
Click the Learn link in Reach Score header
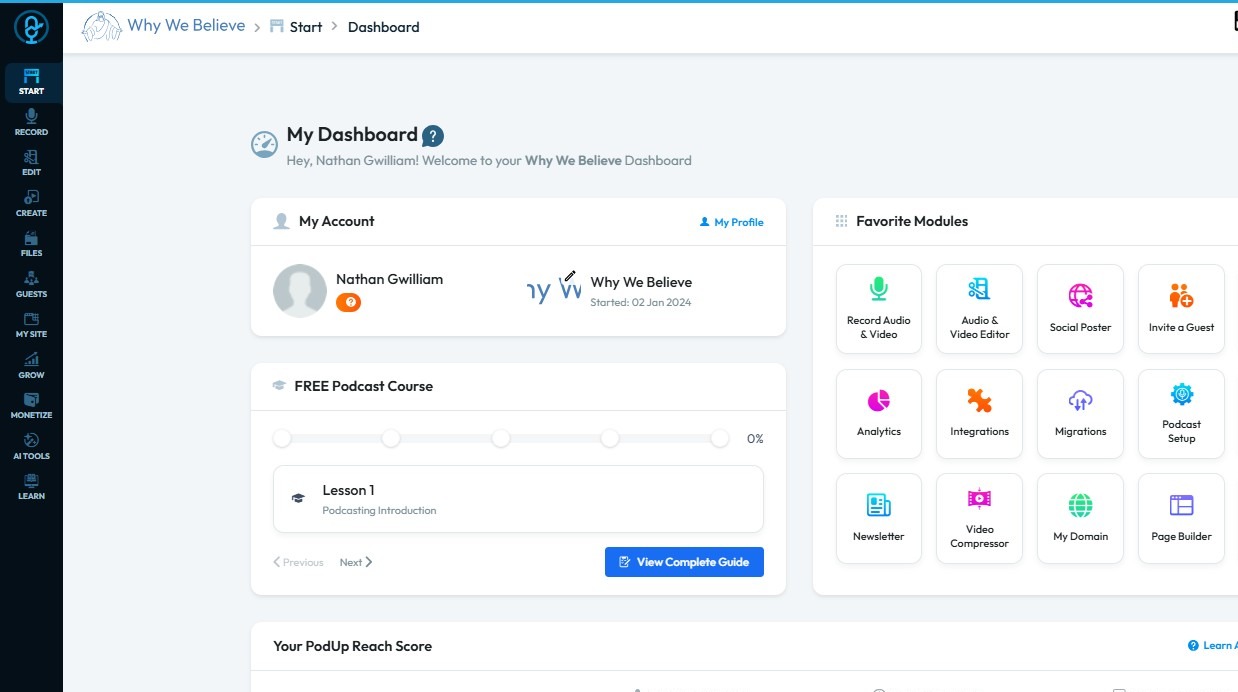[1212, 646]
